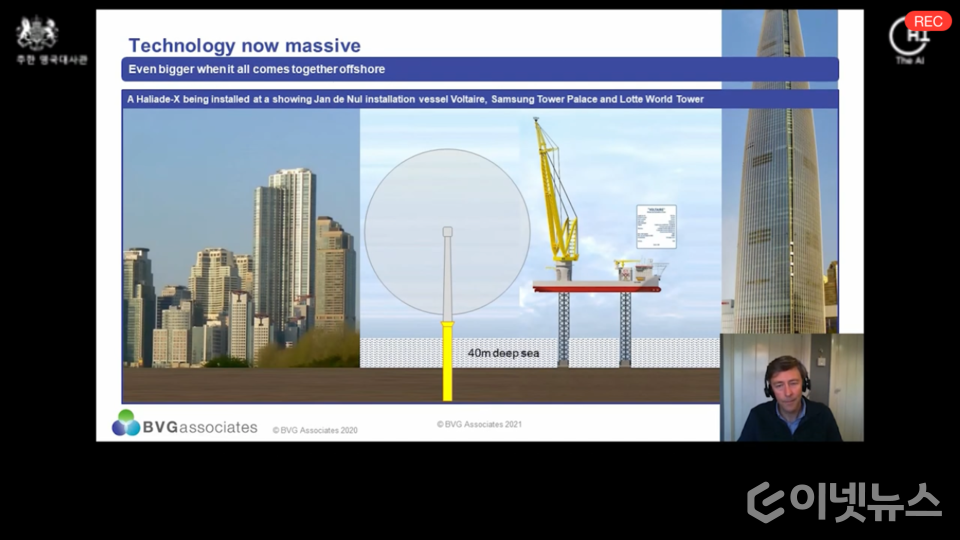Viewport: 960px width, 540px height.
Task: Click the red REC recording indicator
Action: tap(928, 21)
